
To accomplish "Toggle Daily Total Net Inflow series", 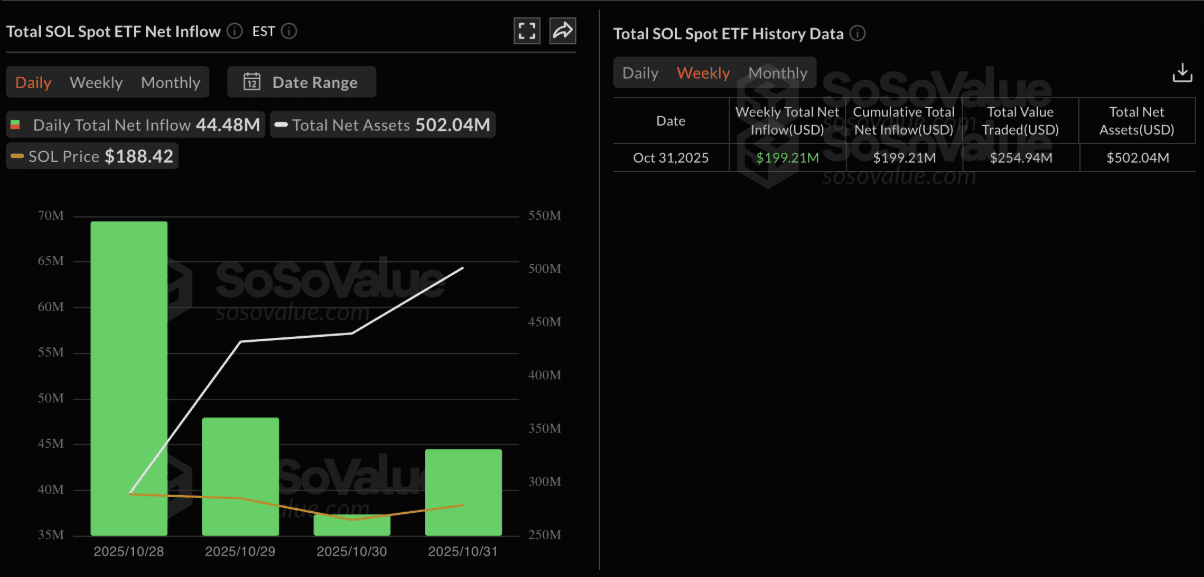I will click(135, 125).
